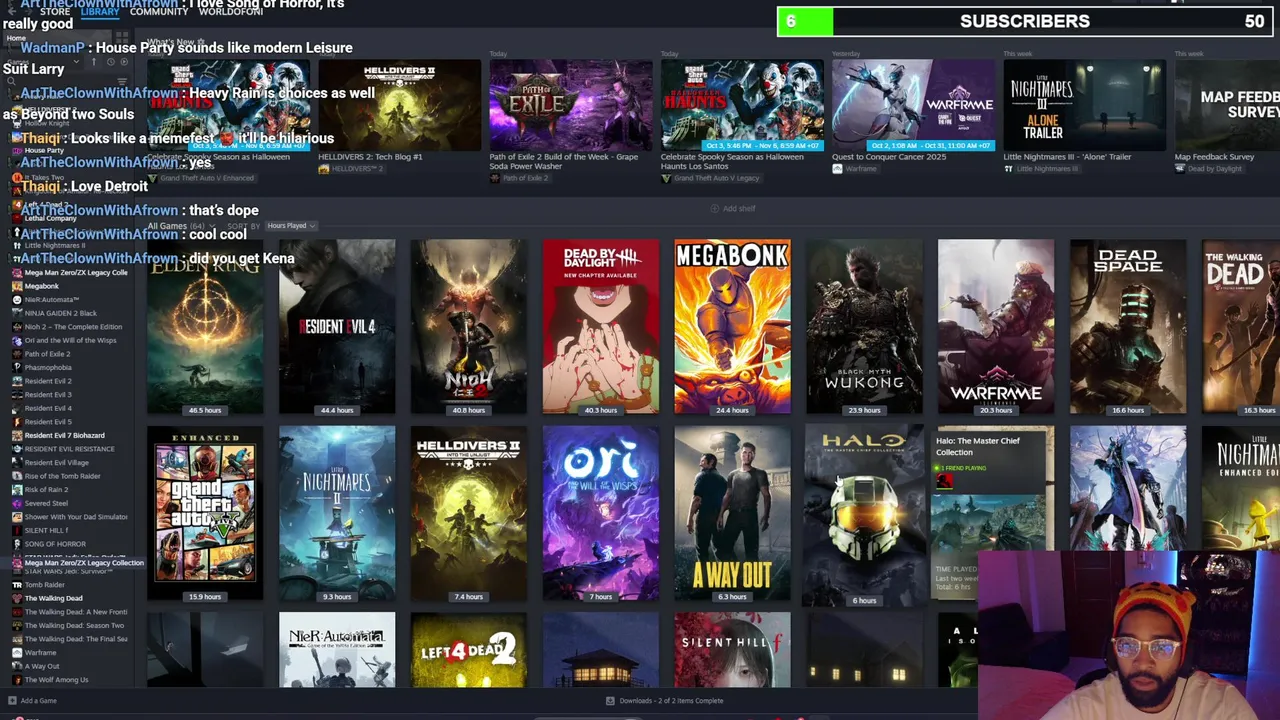The image size is (1280, 720).
Task: Select the Black Myth Wukong cover
Action: pos(865,327)
